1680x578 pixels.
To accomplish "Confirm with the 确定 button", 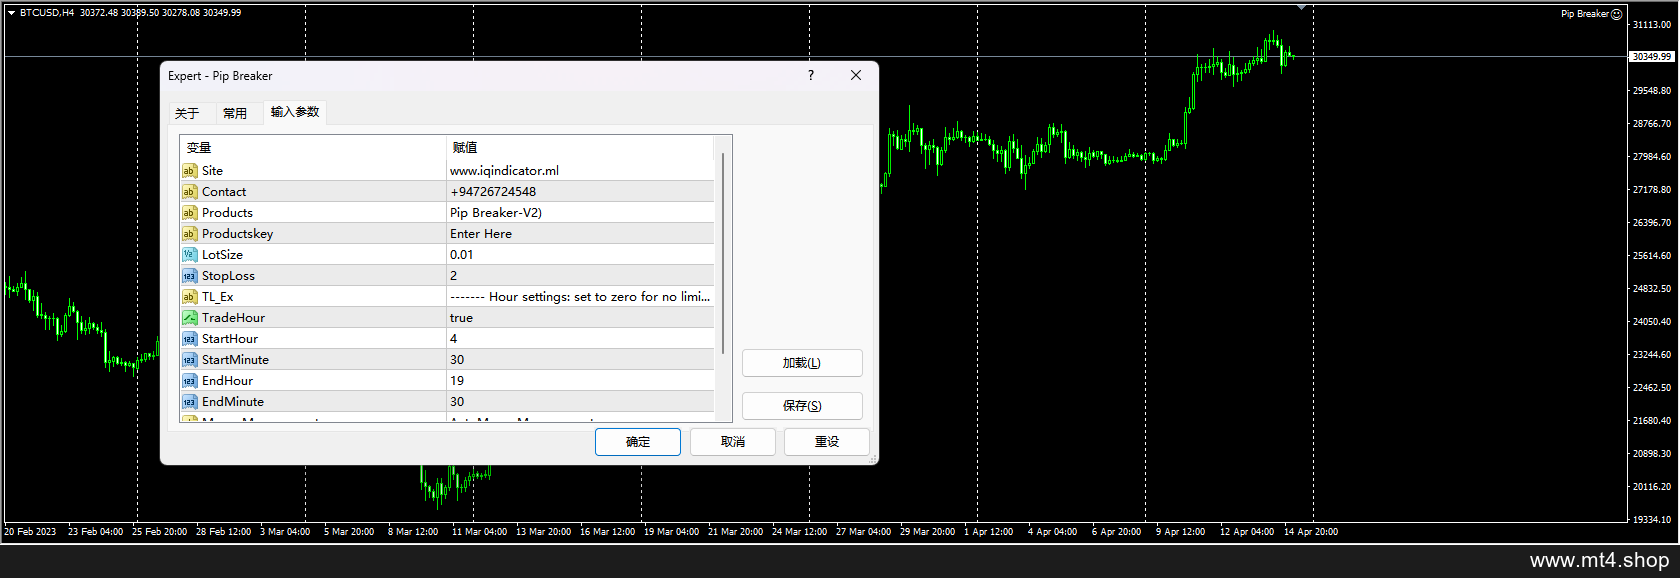I will coord(638,442).
